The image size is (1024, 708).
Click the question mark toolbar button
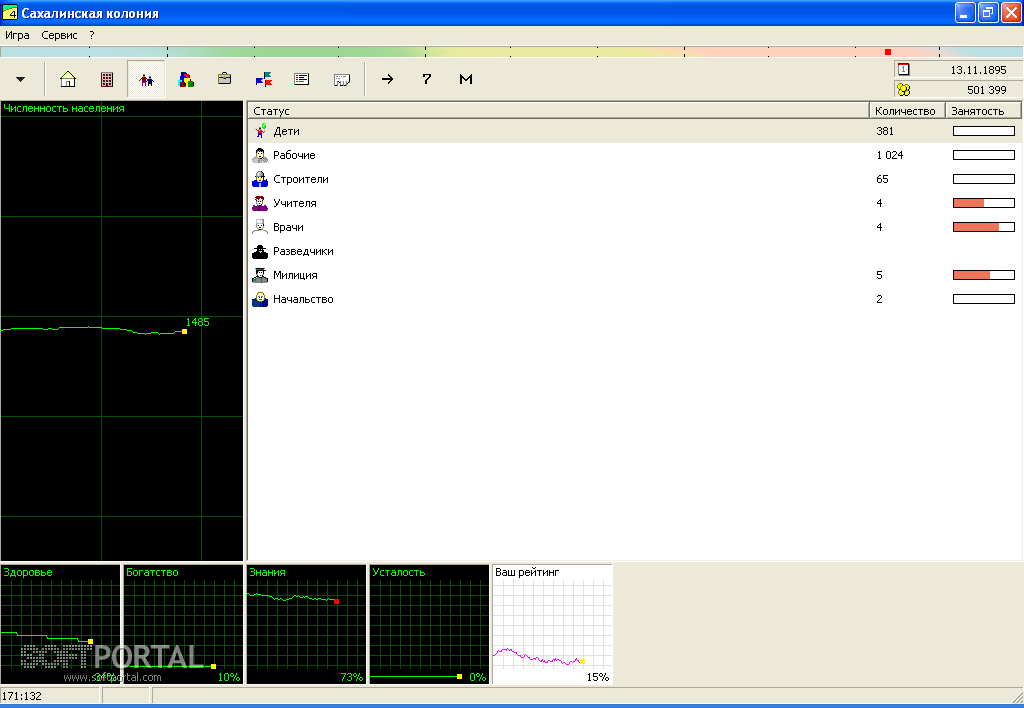pyautogui.click(x=427, y=80)
